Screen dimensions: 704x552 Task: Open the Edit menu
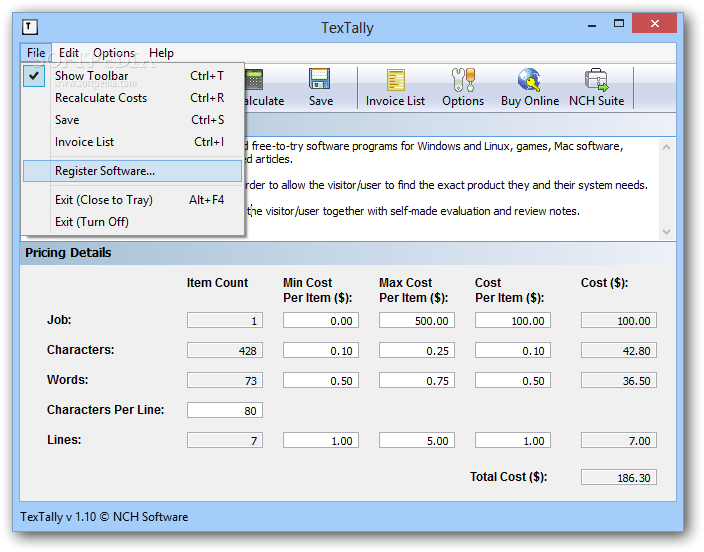click(x=69, y=53)
